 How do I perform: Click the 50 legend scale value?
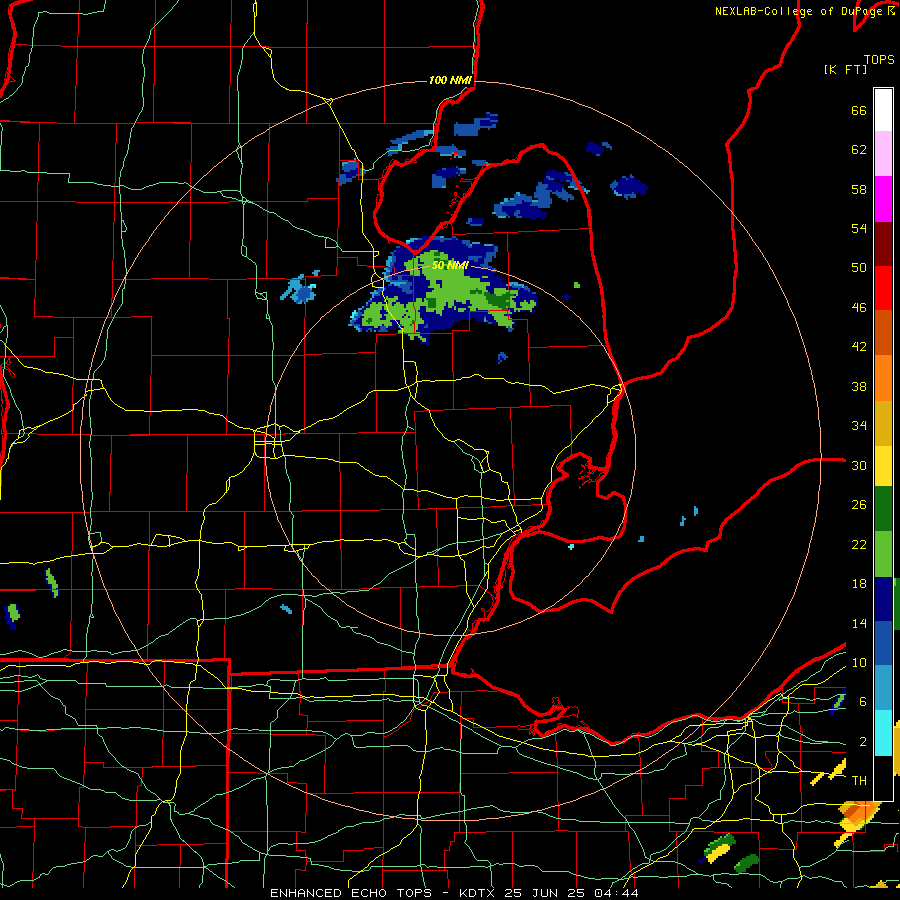click(859, 268)
